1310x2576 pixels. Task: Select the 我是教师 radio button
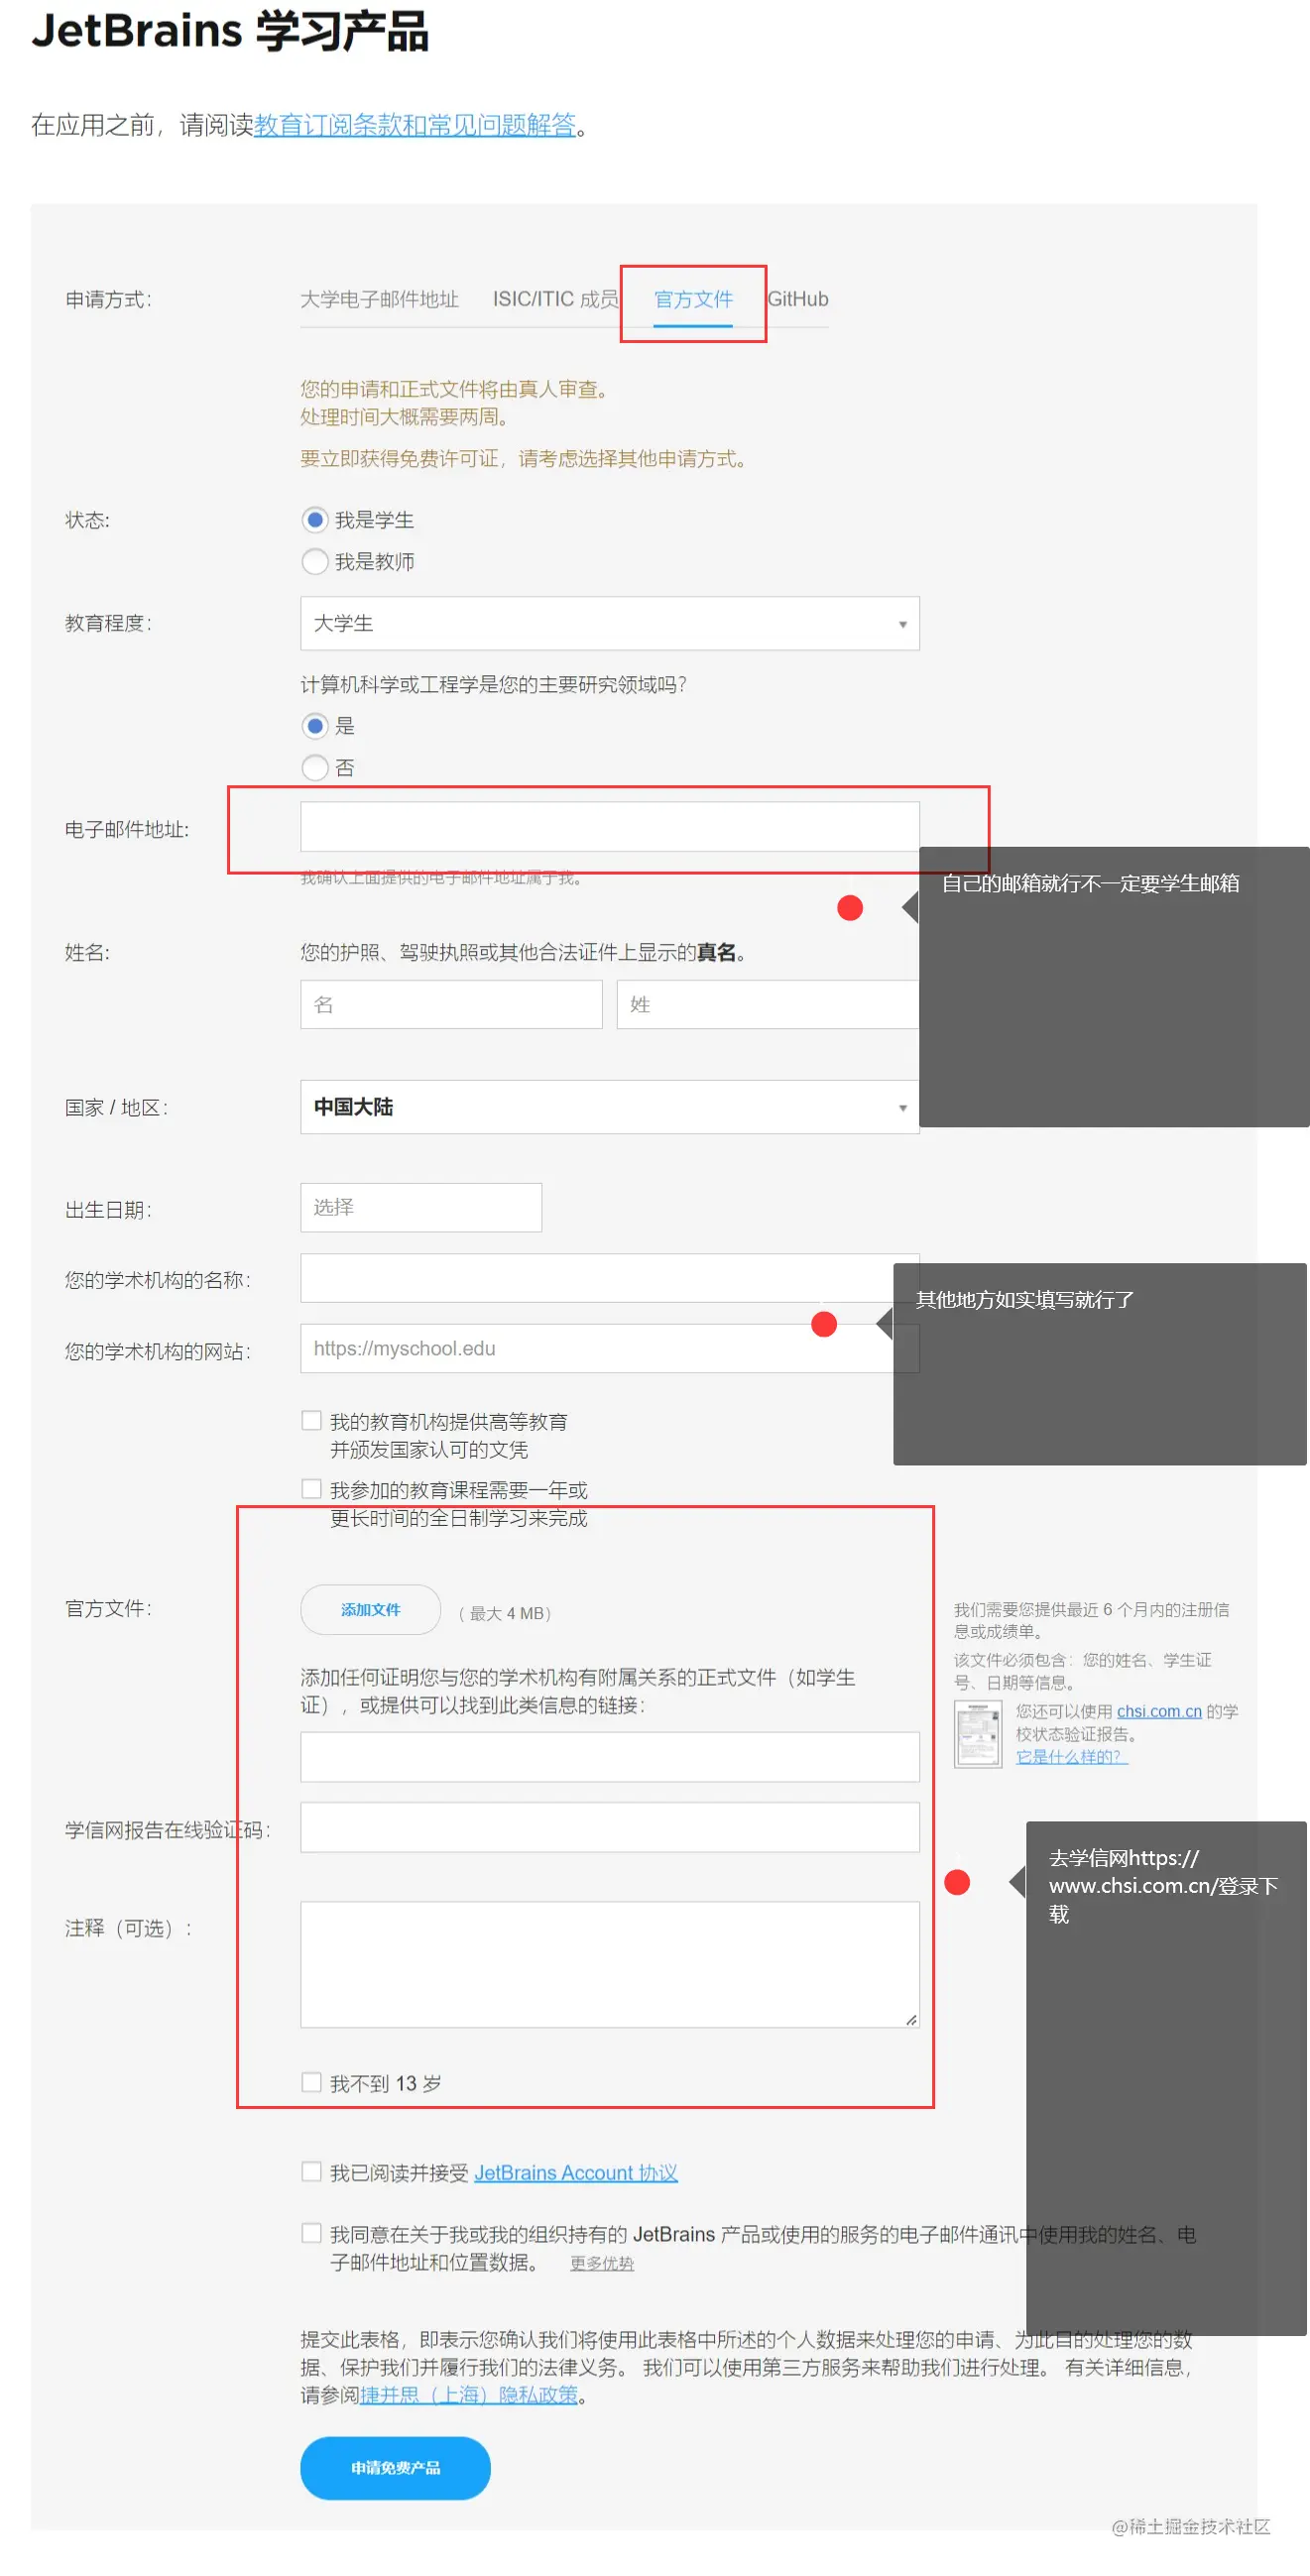pyautogui.click(x=315, y=561)
